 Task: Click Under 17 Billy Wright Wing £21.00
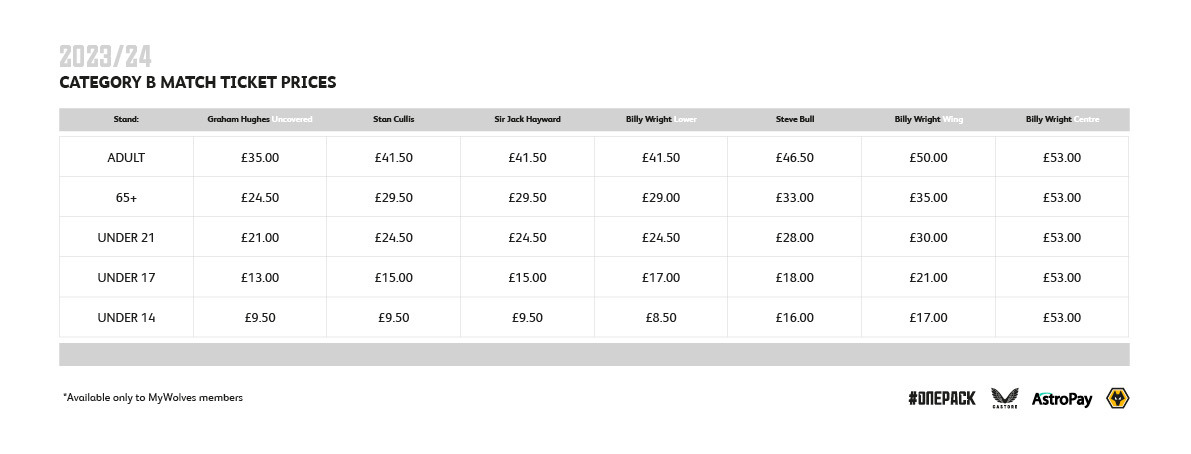928,278
